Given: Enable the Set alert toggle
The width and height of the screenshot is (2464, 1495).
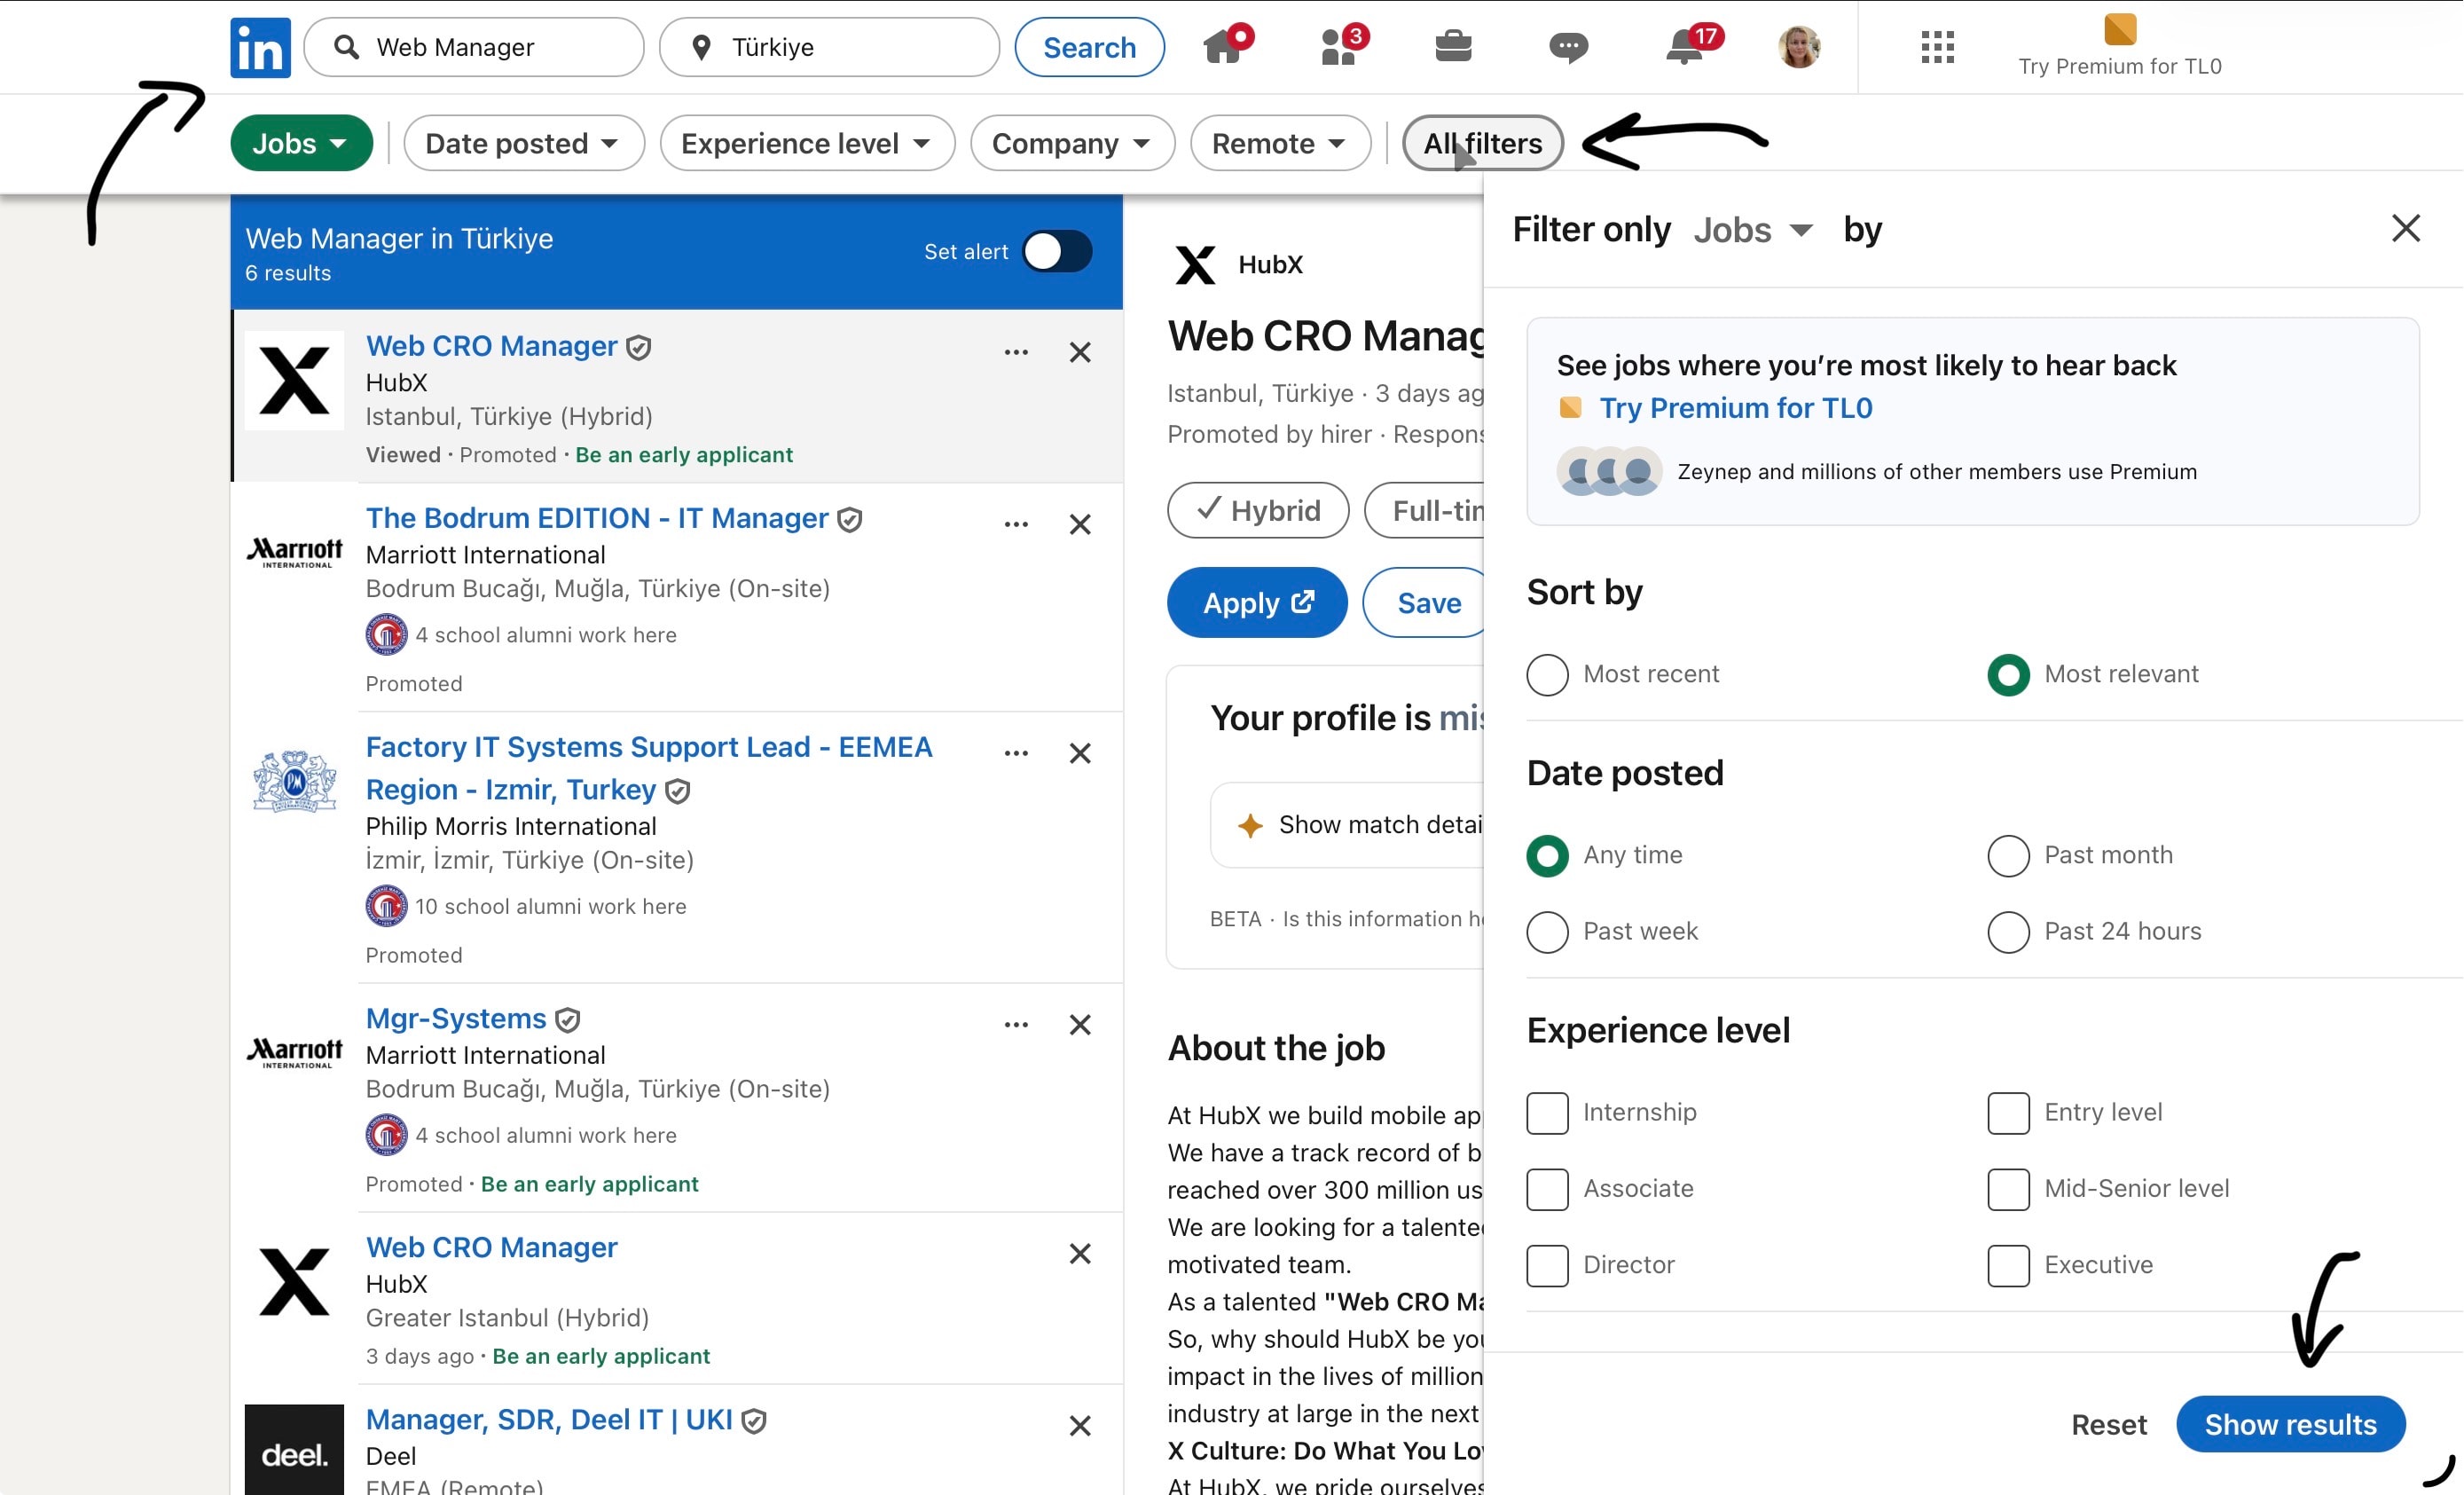Looking at the screenshot, I should (1058, 251).
